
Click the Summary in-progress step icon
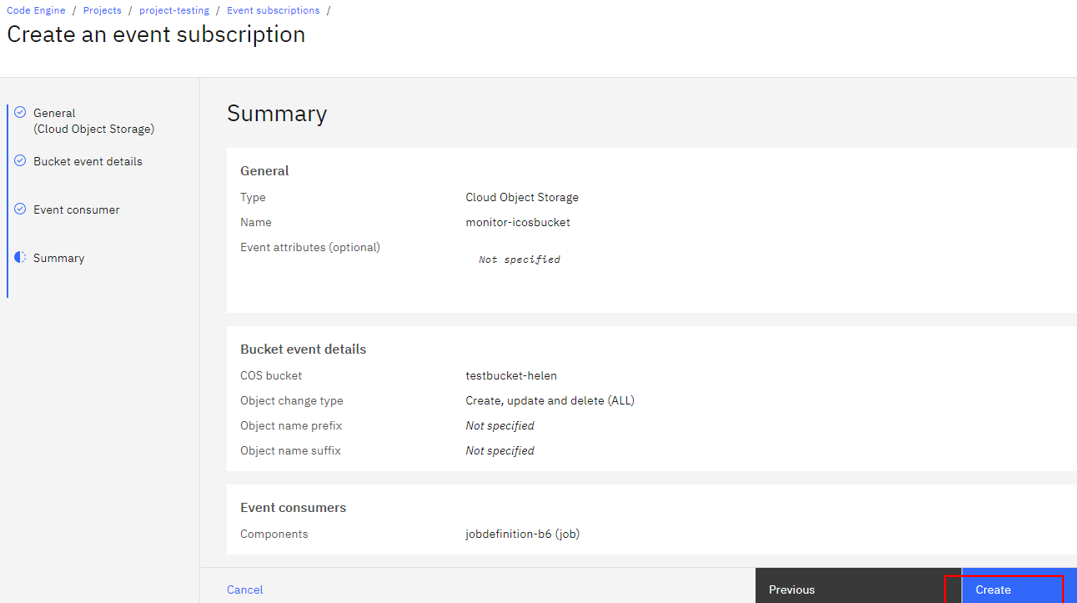(x=20, y=257)
